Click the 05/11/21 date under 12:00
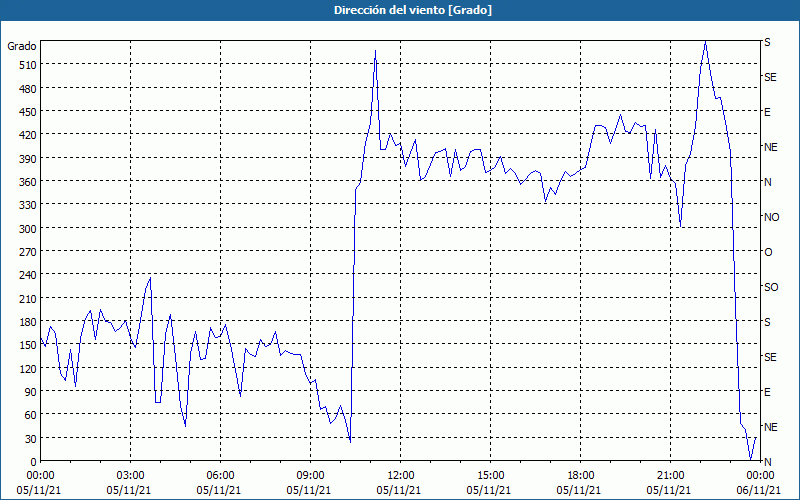The image size is (800, 500). coord(399,490)
